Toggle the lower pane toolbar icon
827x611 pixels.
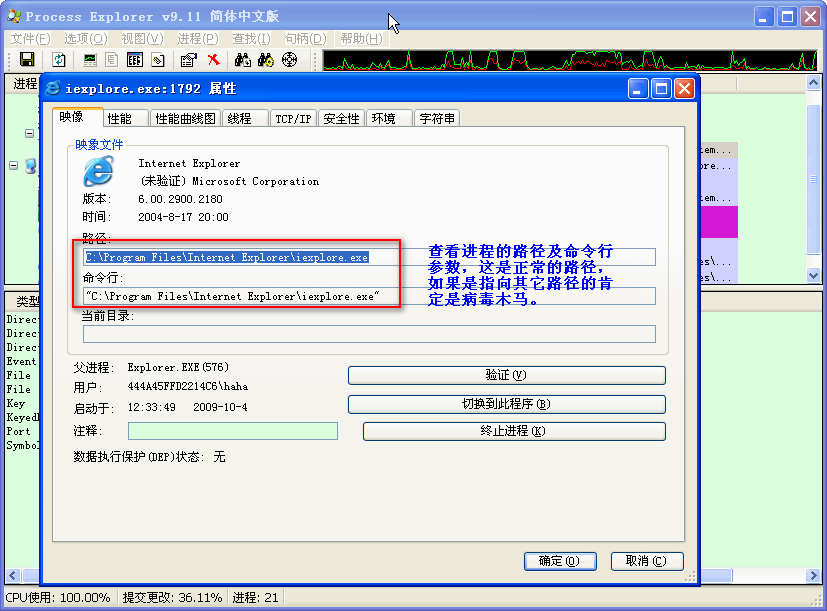click(134, 60)
